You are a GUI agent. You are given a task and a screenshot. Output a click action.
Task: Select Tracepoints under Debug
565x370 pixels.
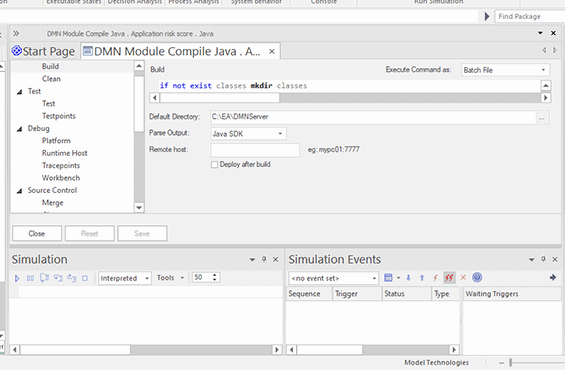pyautogui.click(x=61, y=166)
